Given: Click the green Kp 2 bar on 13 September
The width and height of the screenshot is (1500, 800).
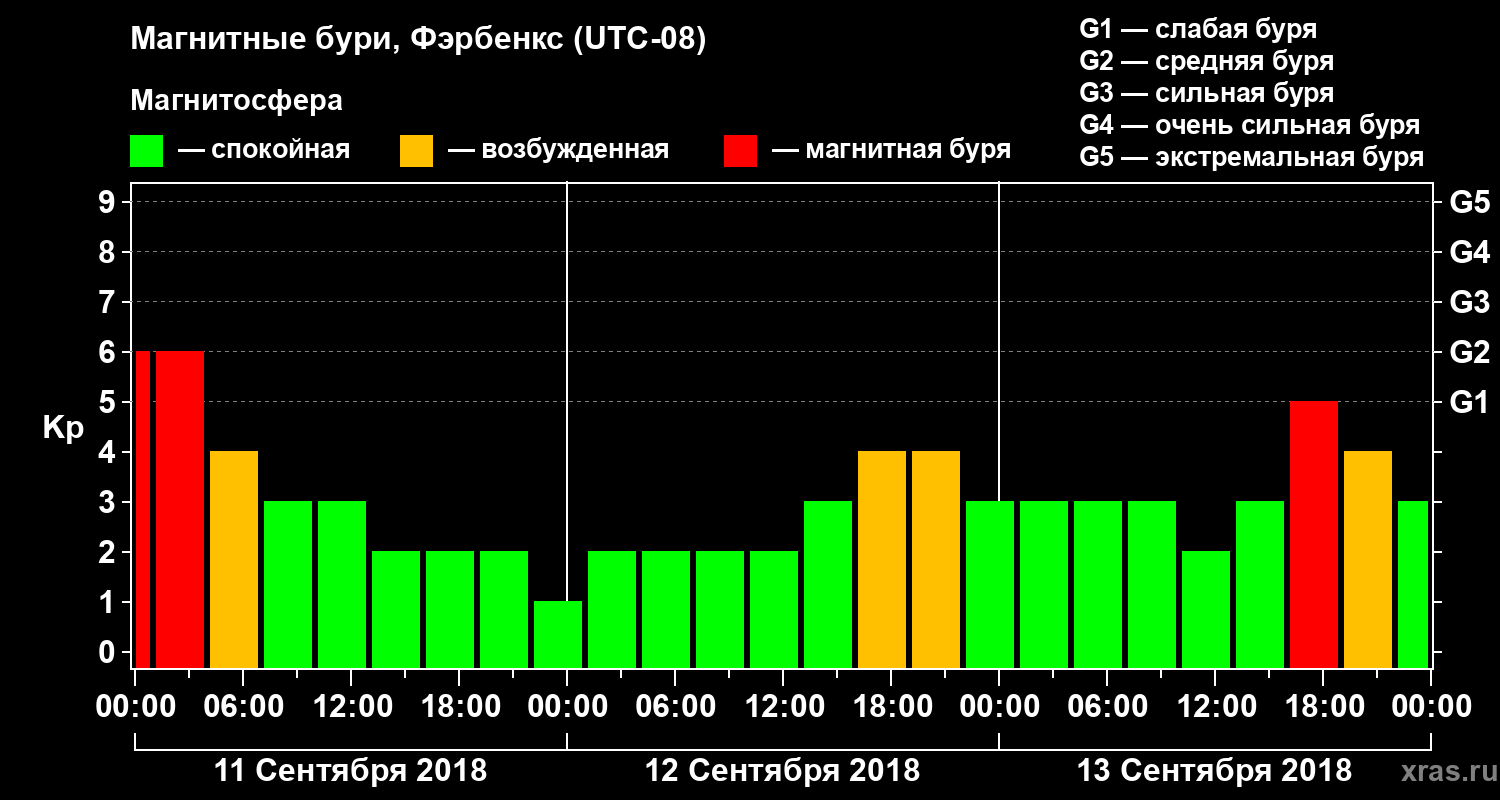Looking at the screenshot, I should 1206,609.
